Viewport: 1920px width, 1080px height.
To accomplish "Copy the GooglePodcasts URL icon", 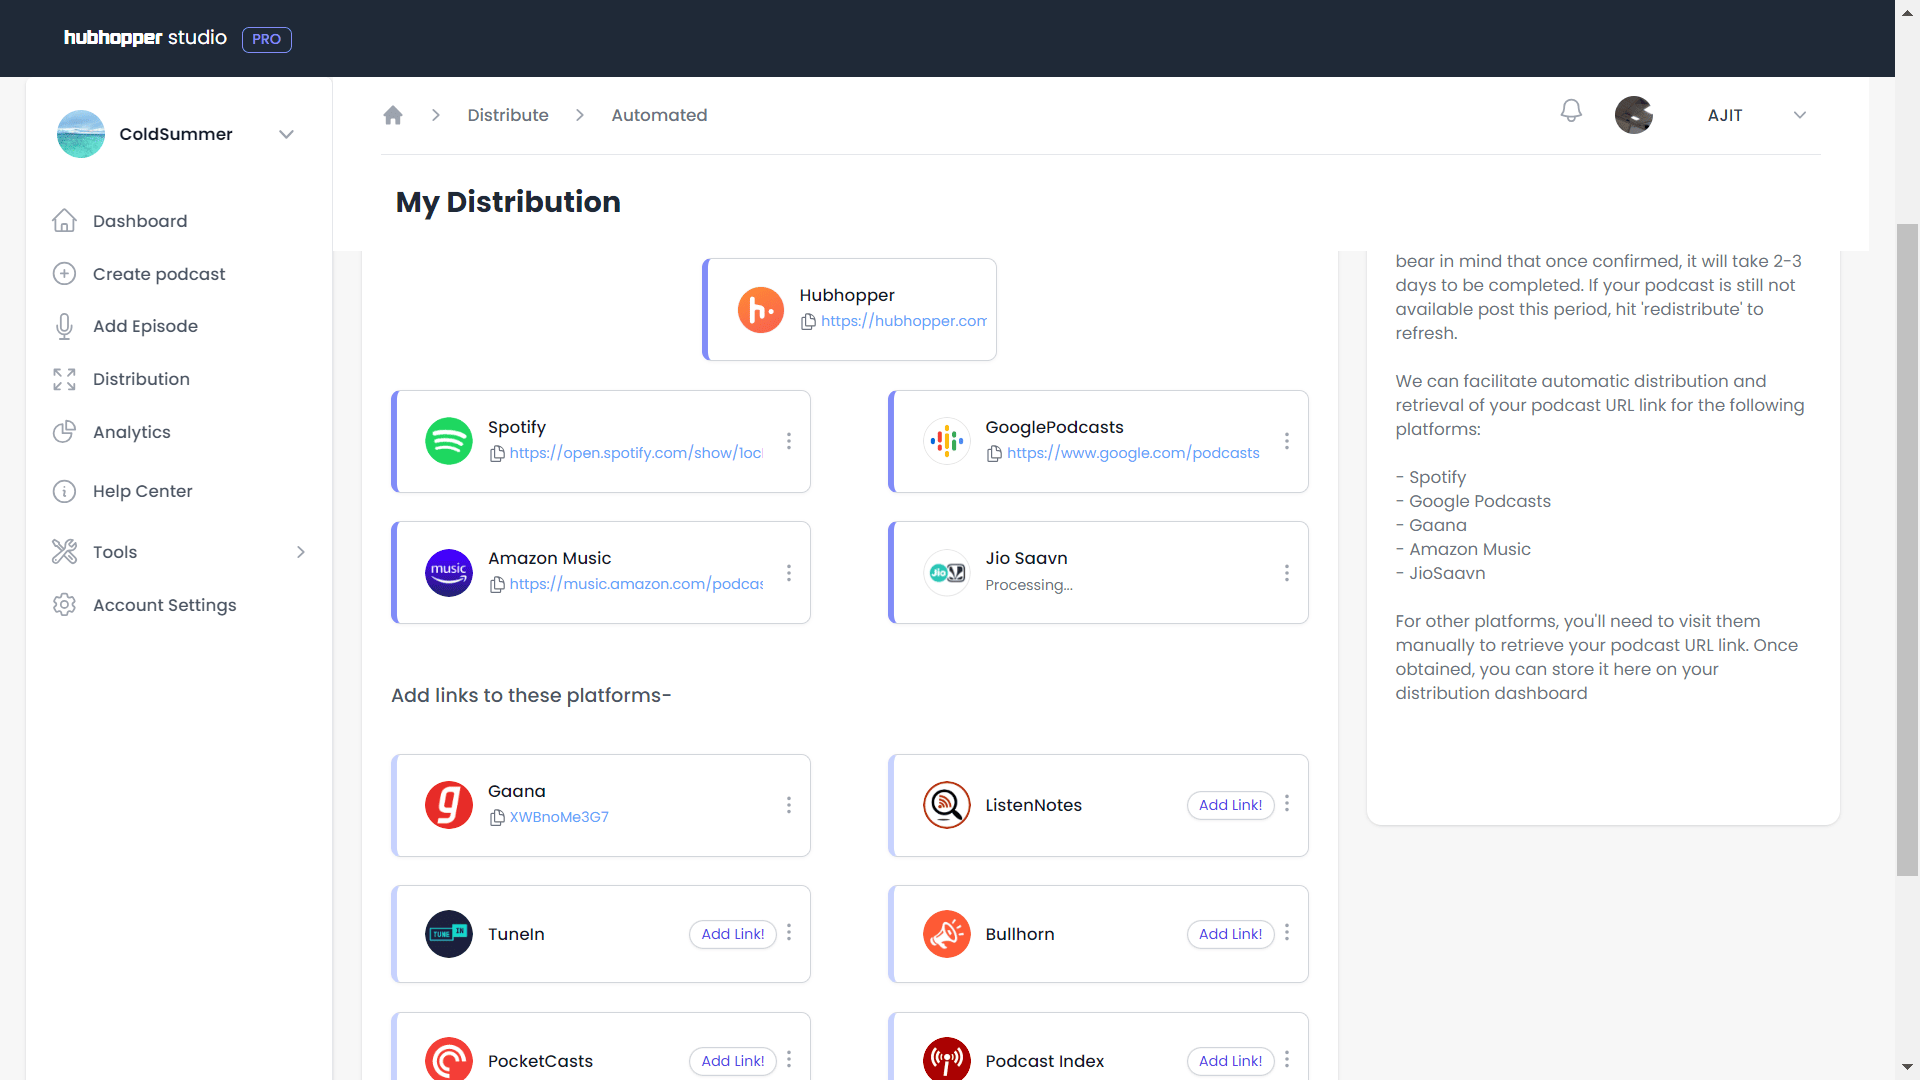I will [x=994, y=454].
